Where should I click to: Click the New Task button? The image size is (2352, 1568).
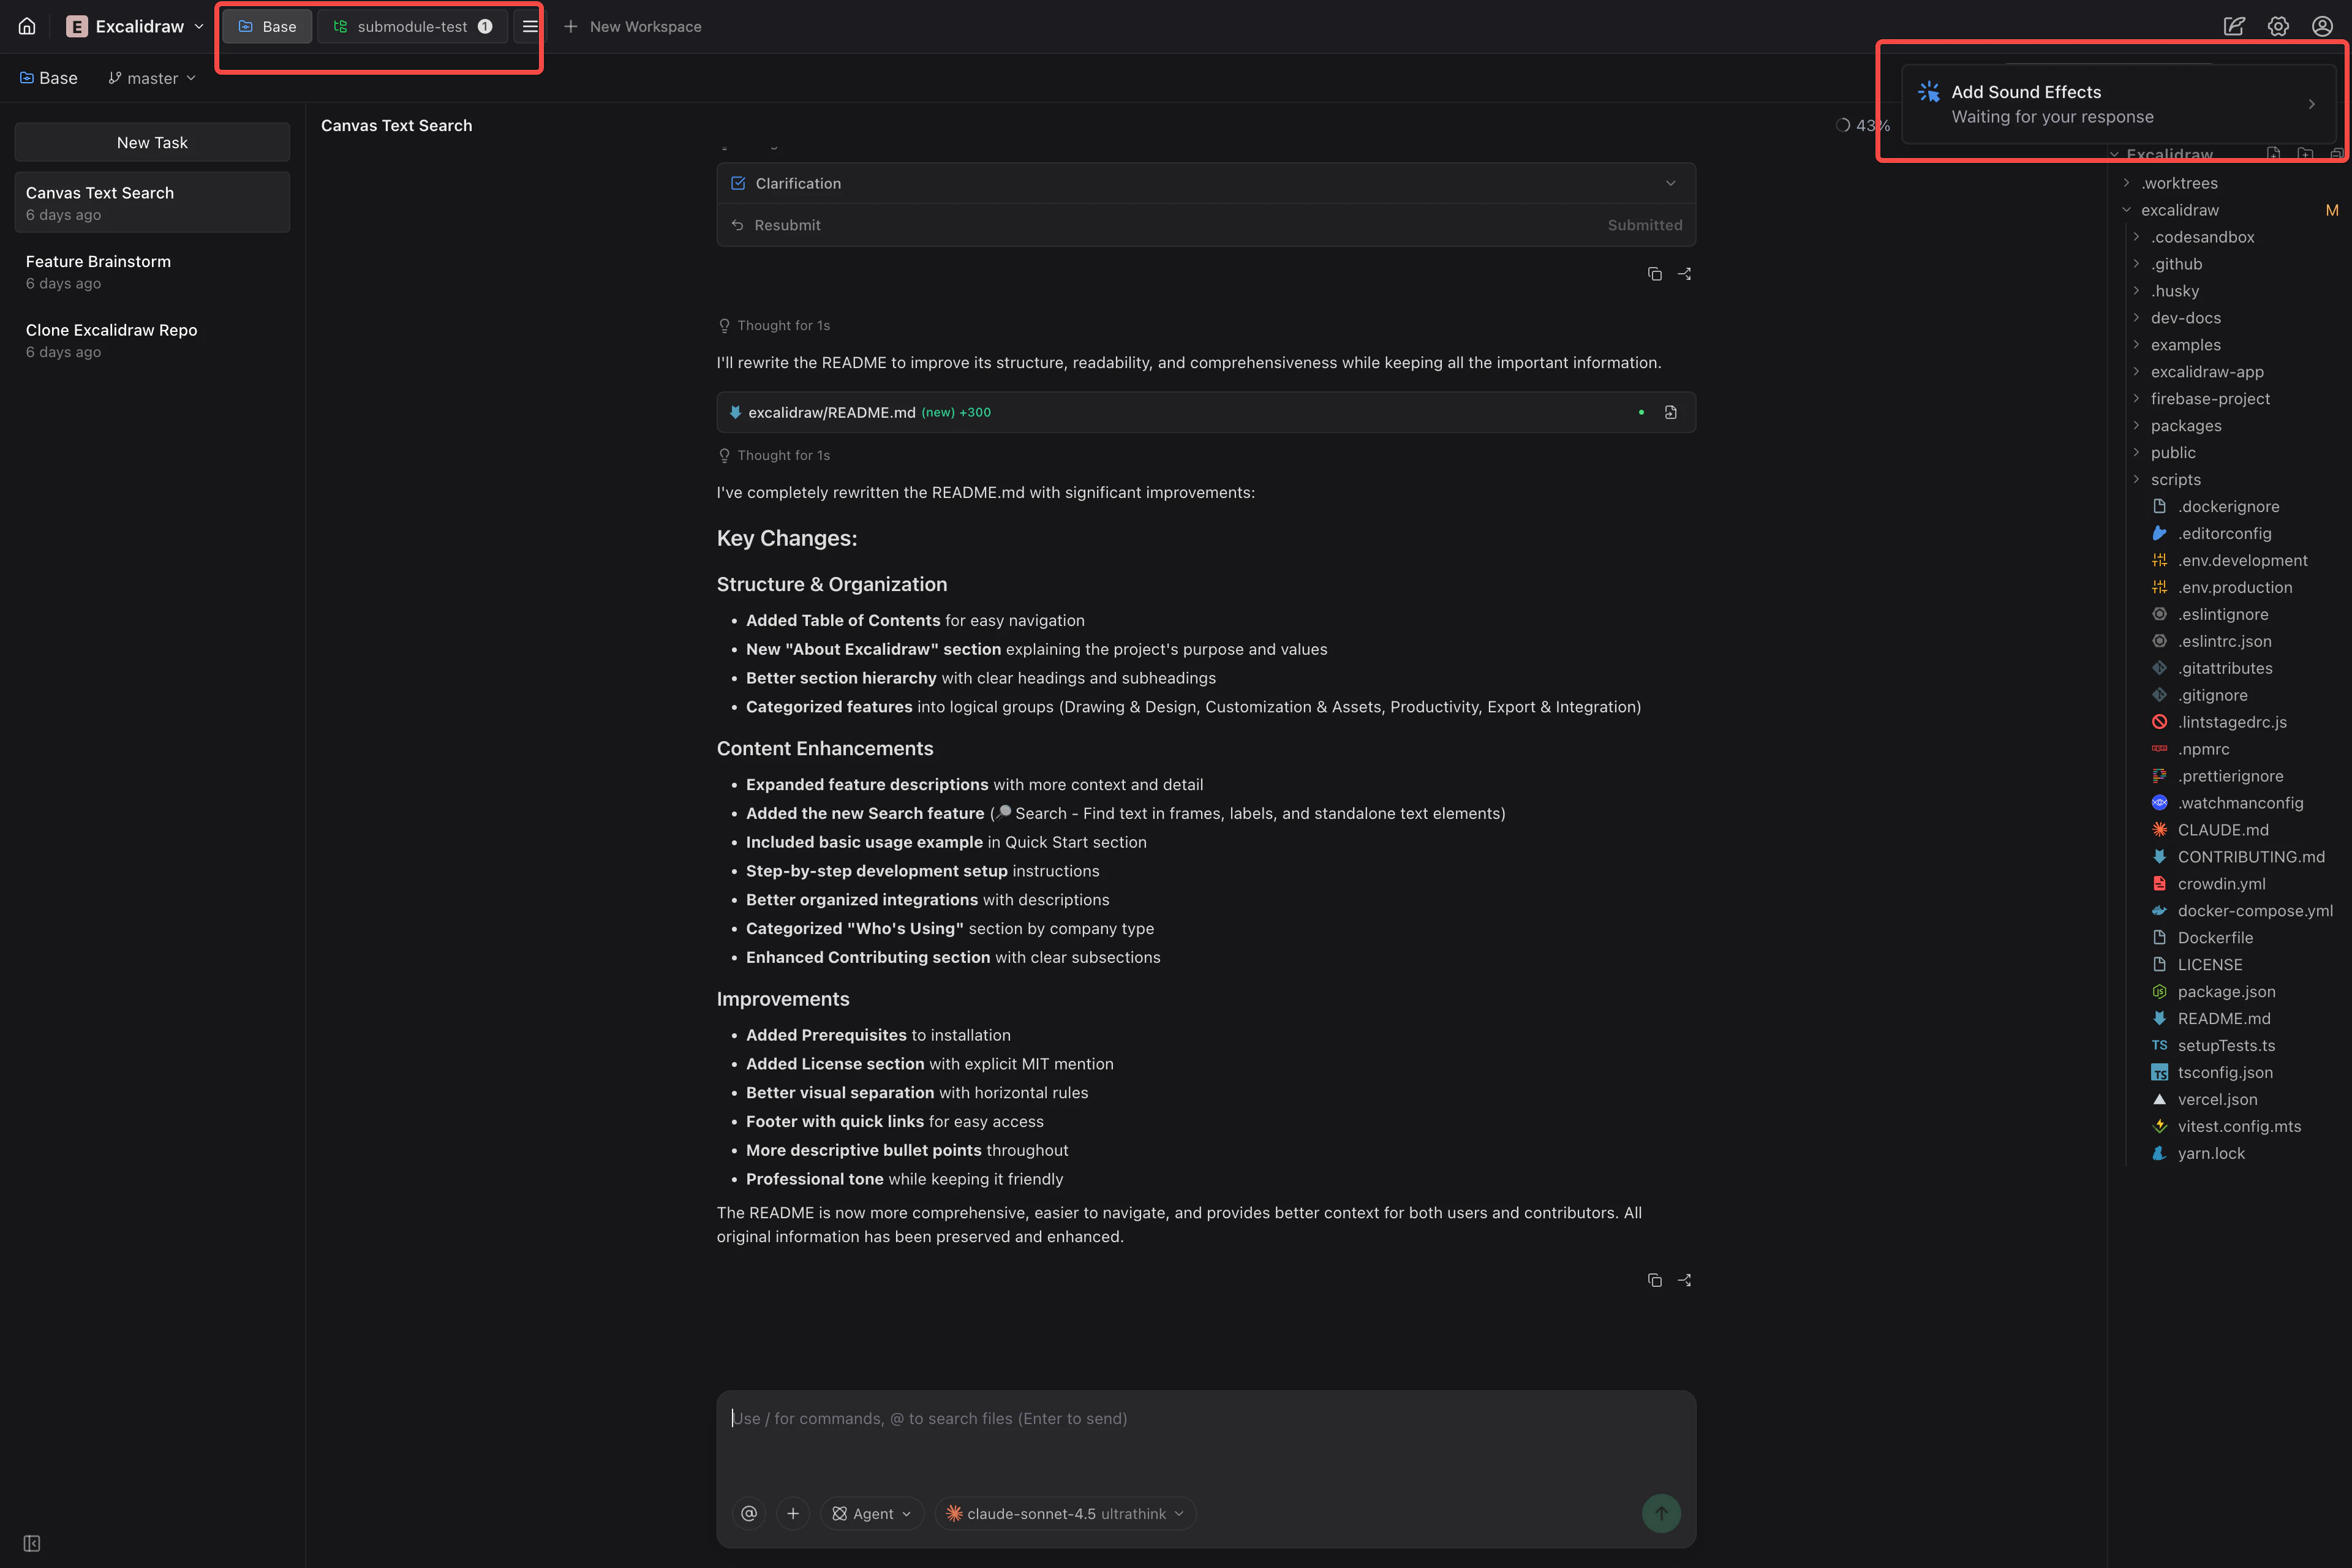[x=152, y=142]
